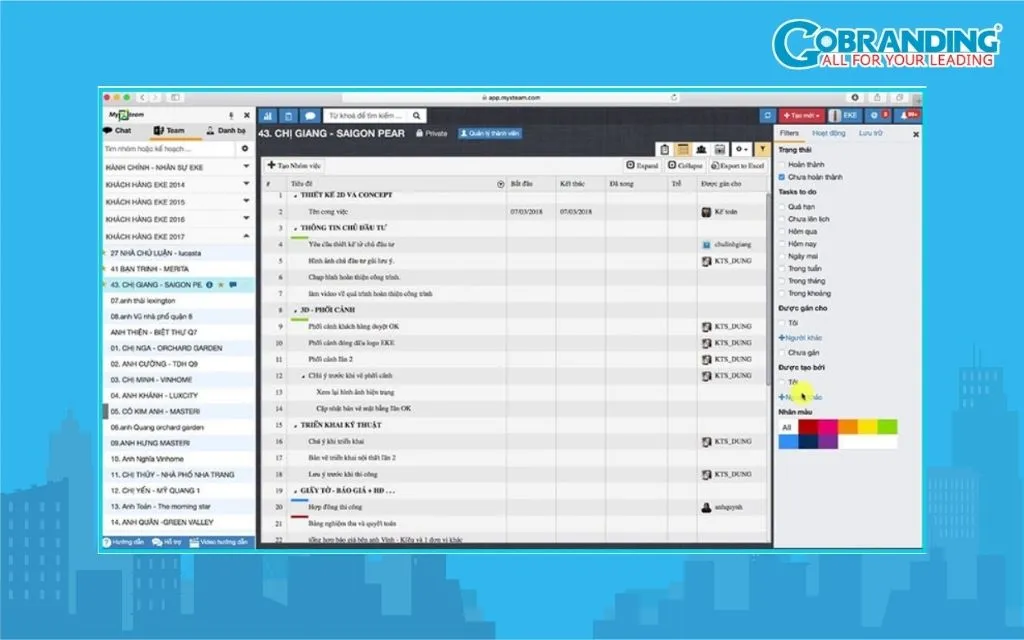Enable the Hôm nay filter checkbox
Viewport: 1024px width, 640px height.
pyautogui.click(x=782, y=243)
